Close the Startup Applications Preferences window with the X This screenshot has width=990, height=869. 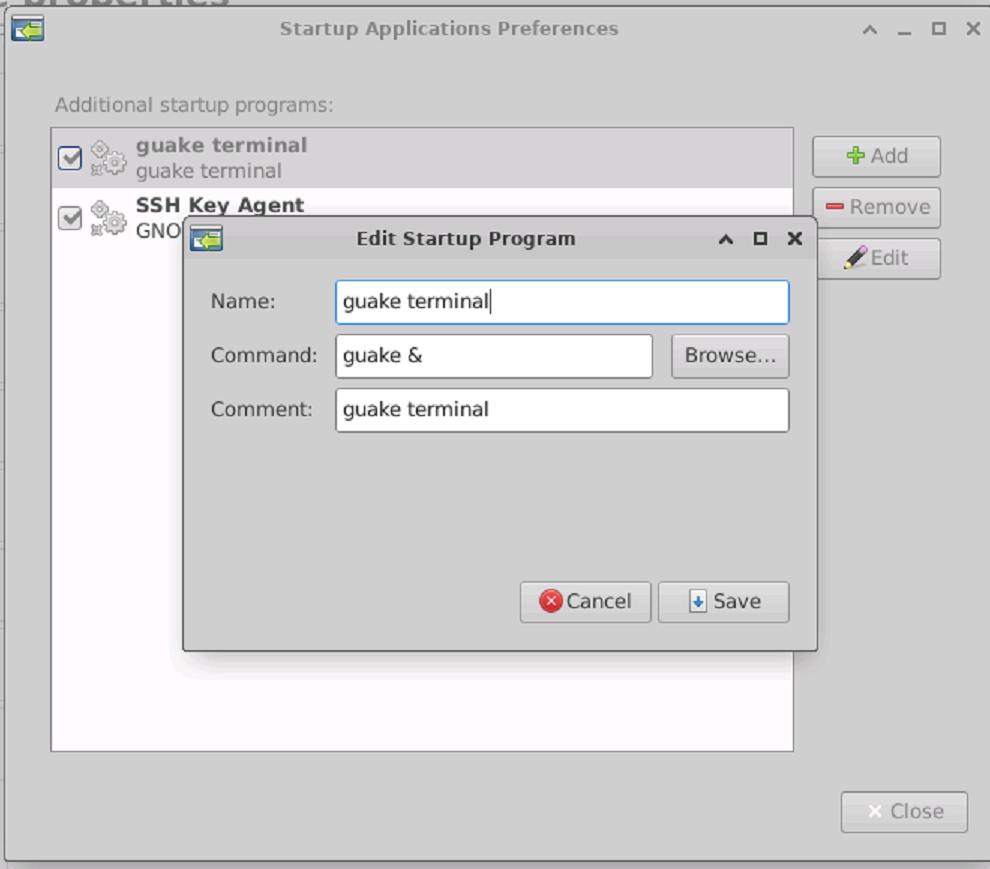(x=974, y=29)
